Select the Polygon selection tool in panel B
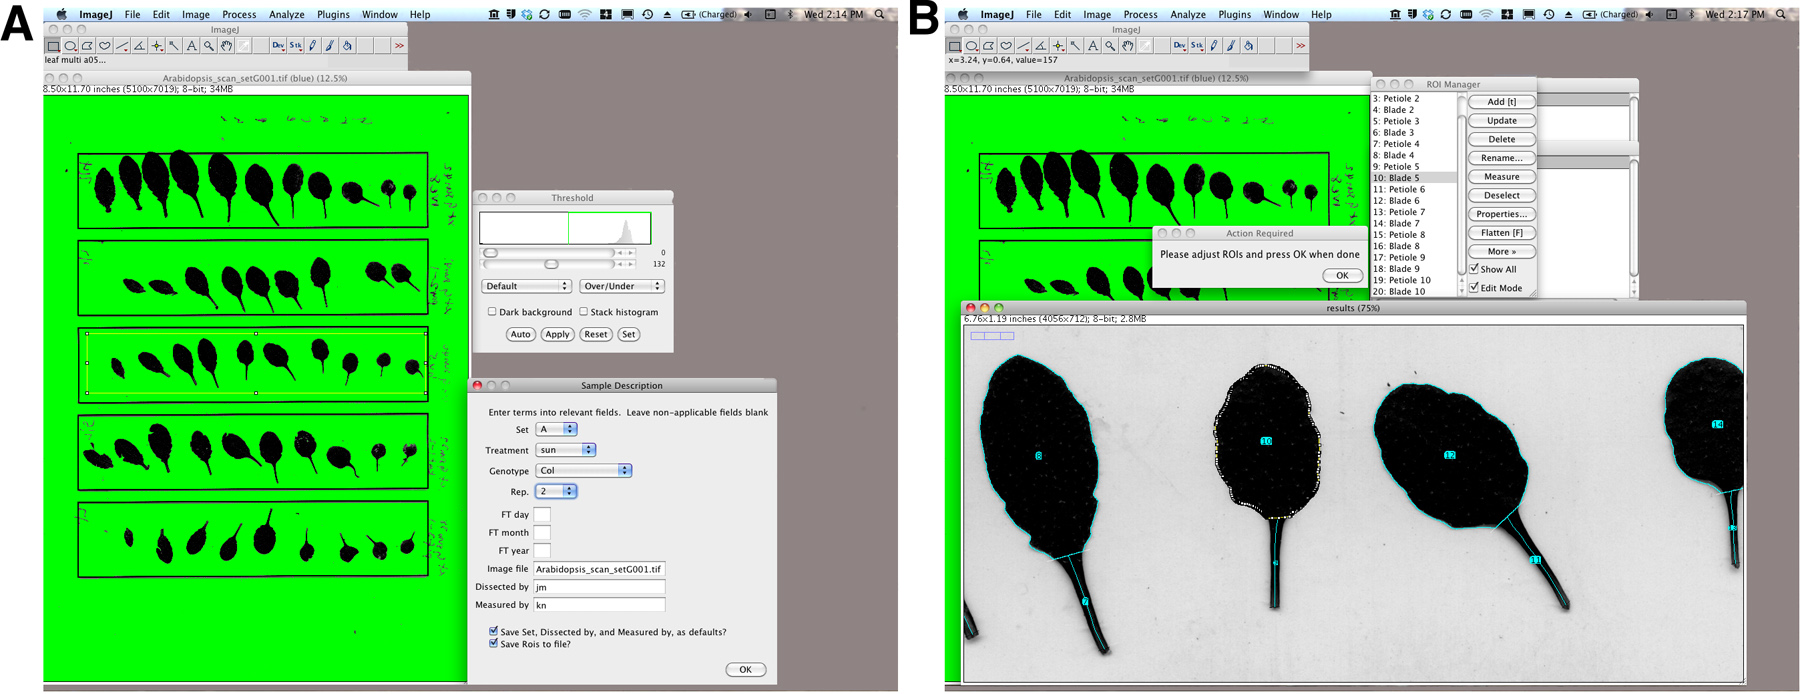Viewport: 1800px width, 694px height. pos(989,46)
